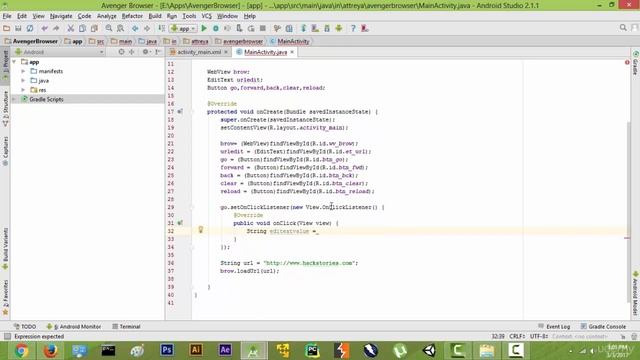Open the Android Device Monitor icon
The width and height of the screenshot is (640, 360).
(339, 28)
